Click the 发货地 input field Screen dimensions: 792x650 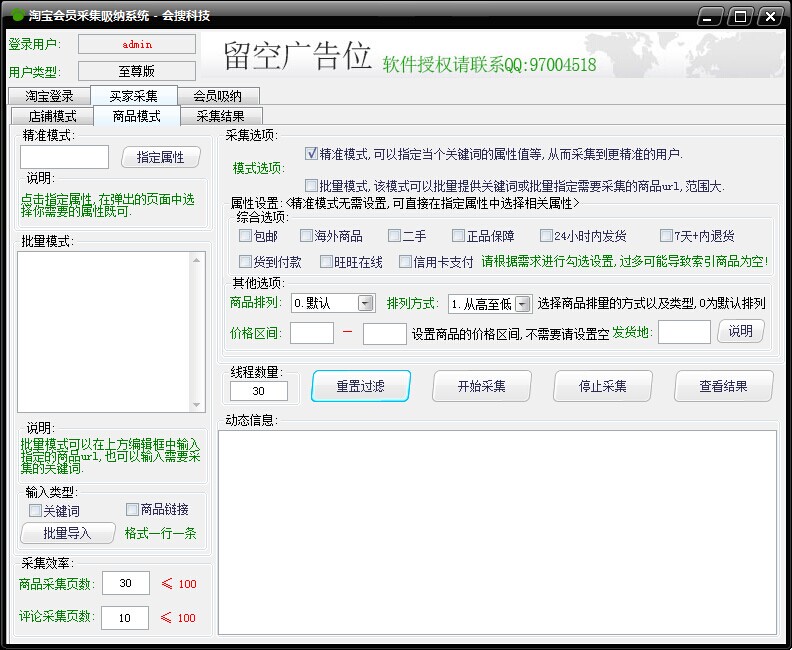[x=684, y=332]
